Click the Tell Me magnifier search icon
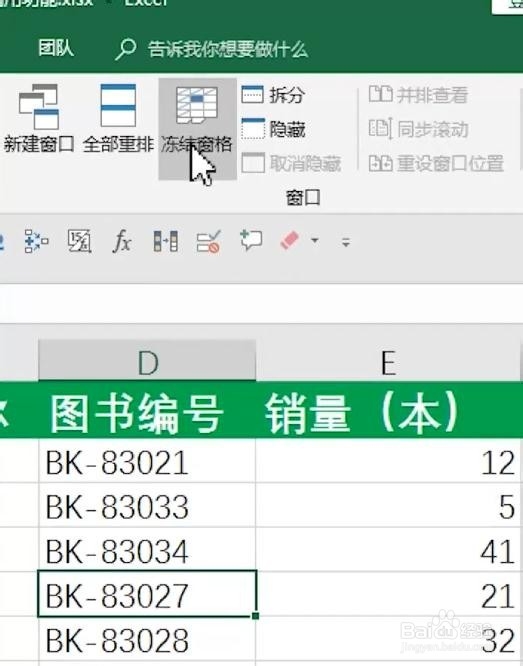The image size is (523, 666). 125,50
